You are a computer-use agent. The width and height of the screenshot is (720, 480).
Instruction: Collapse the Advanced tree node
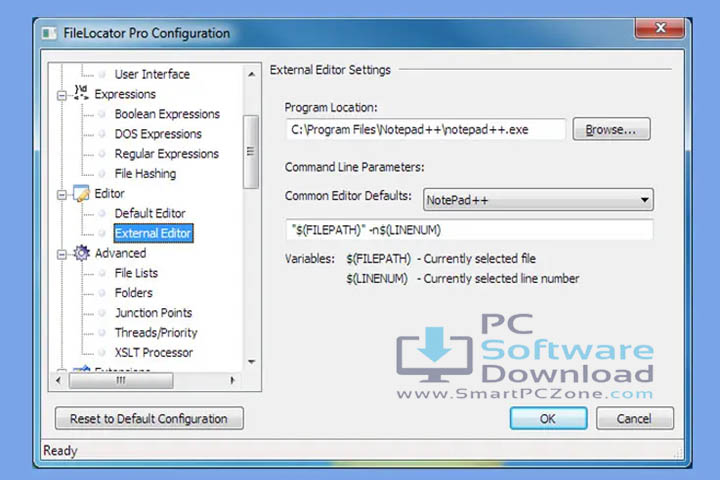pos(62,254)
